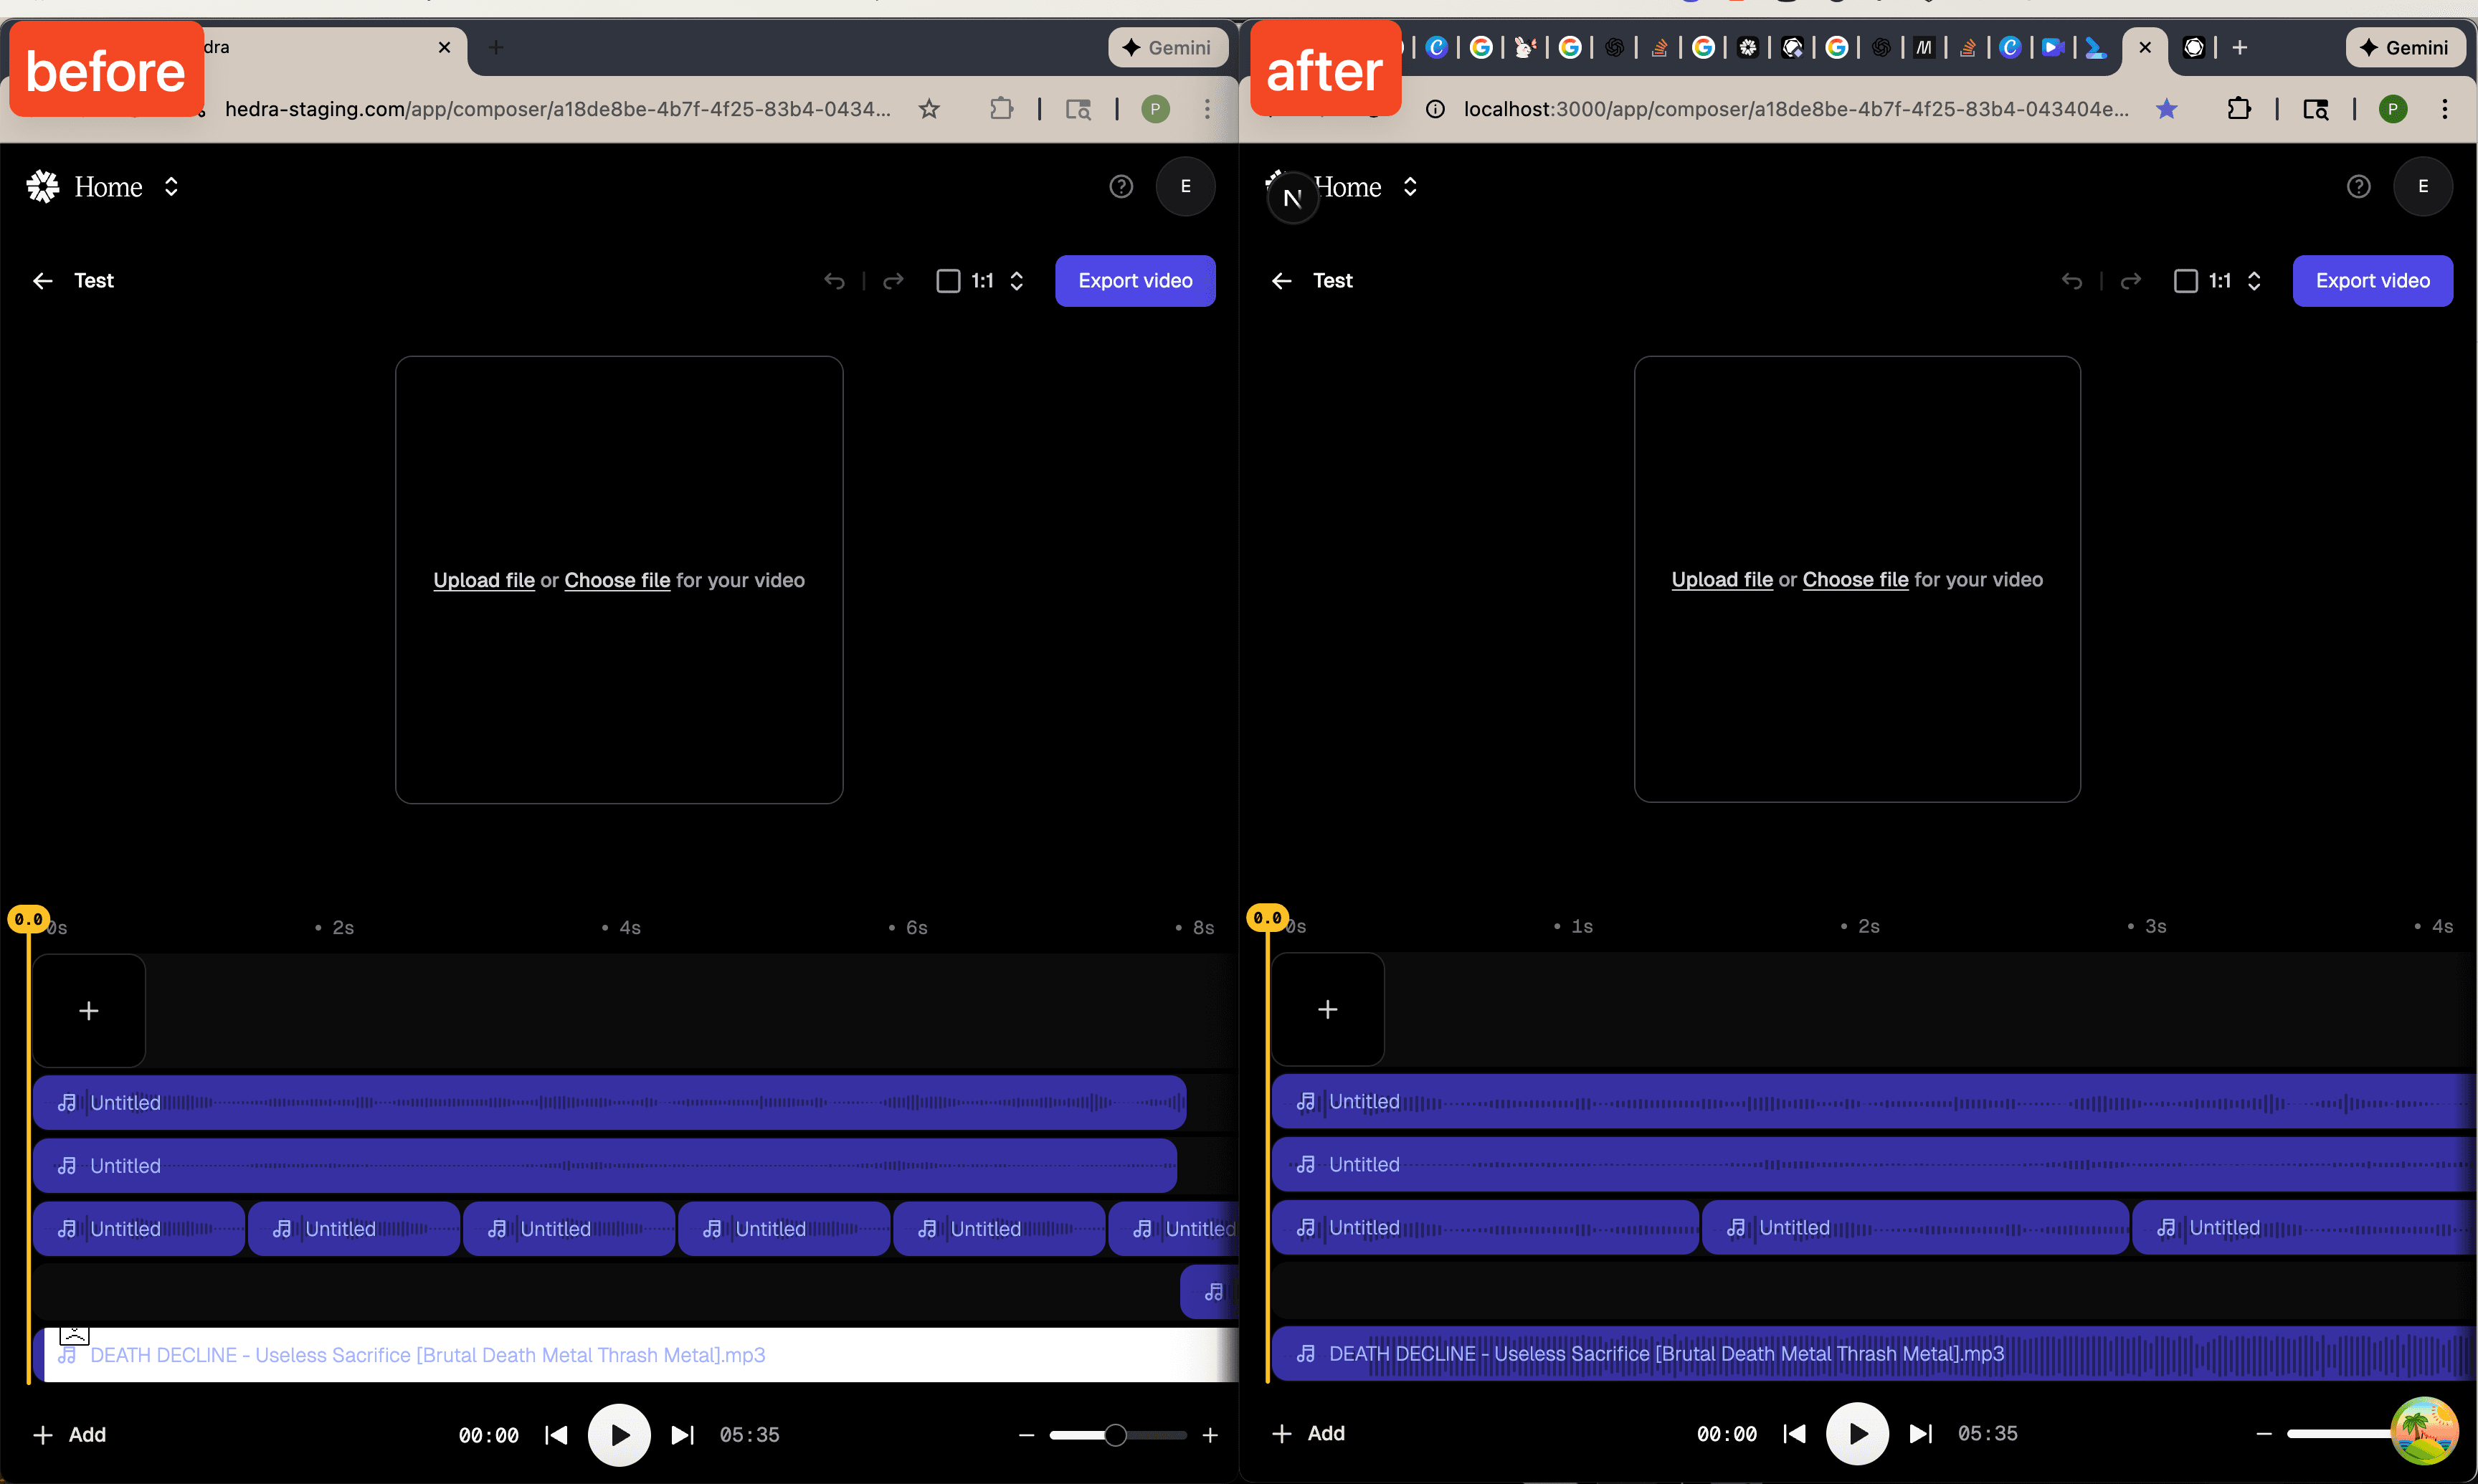The height and width of the screenshot is (1484, 2478).
Task: Click Choose file link in after window
Action: click(x=1855, y=580)
